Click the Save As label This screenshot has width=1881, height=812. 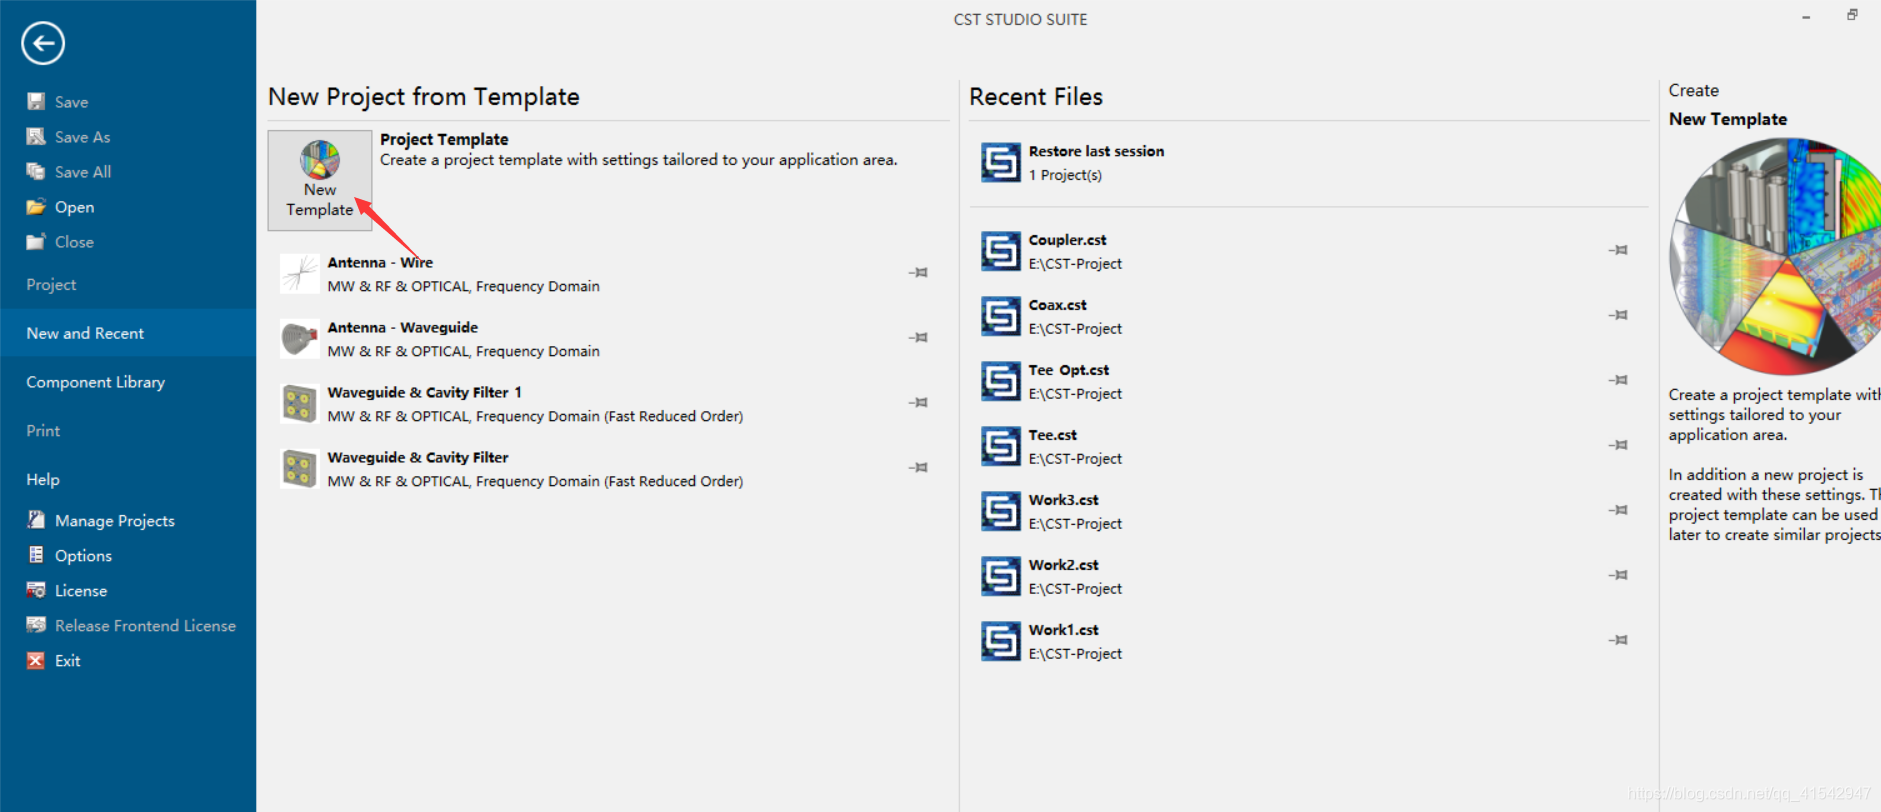83,137
